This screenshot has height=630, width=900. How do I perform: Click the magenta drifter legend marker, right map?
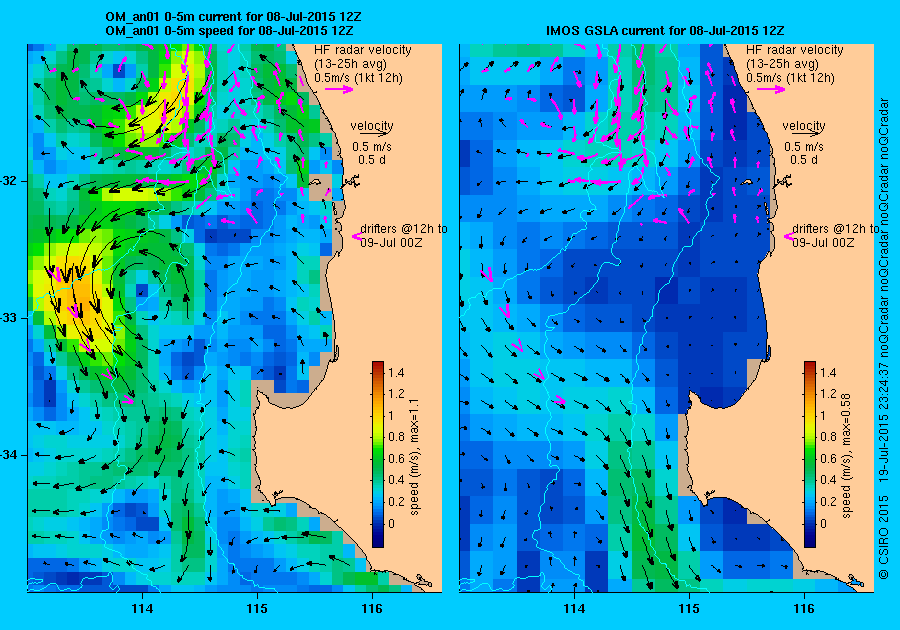[789, 236]
